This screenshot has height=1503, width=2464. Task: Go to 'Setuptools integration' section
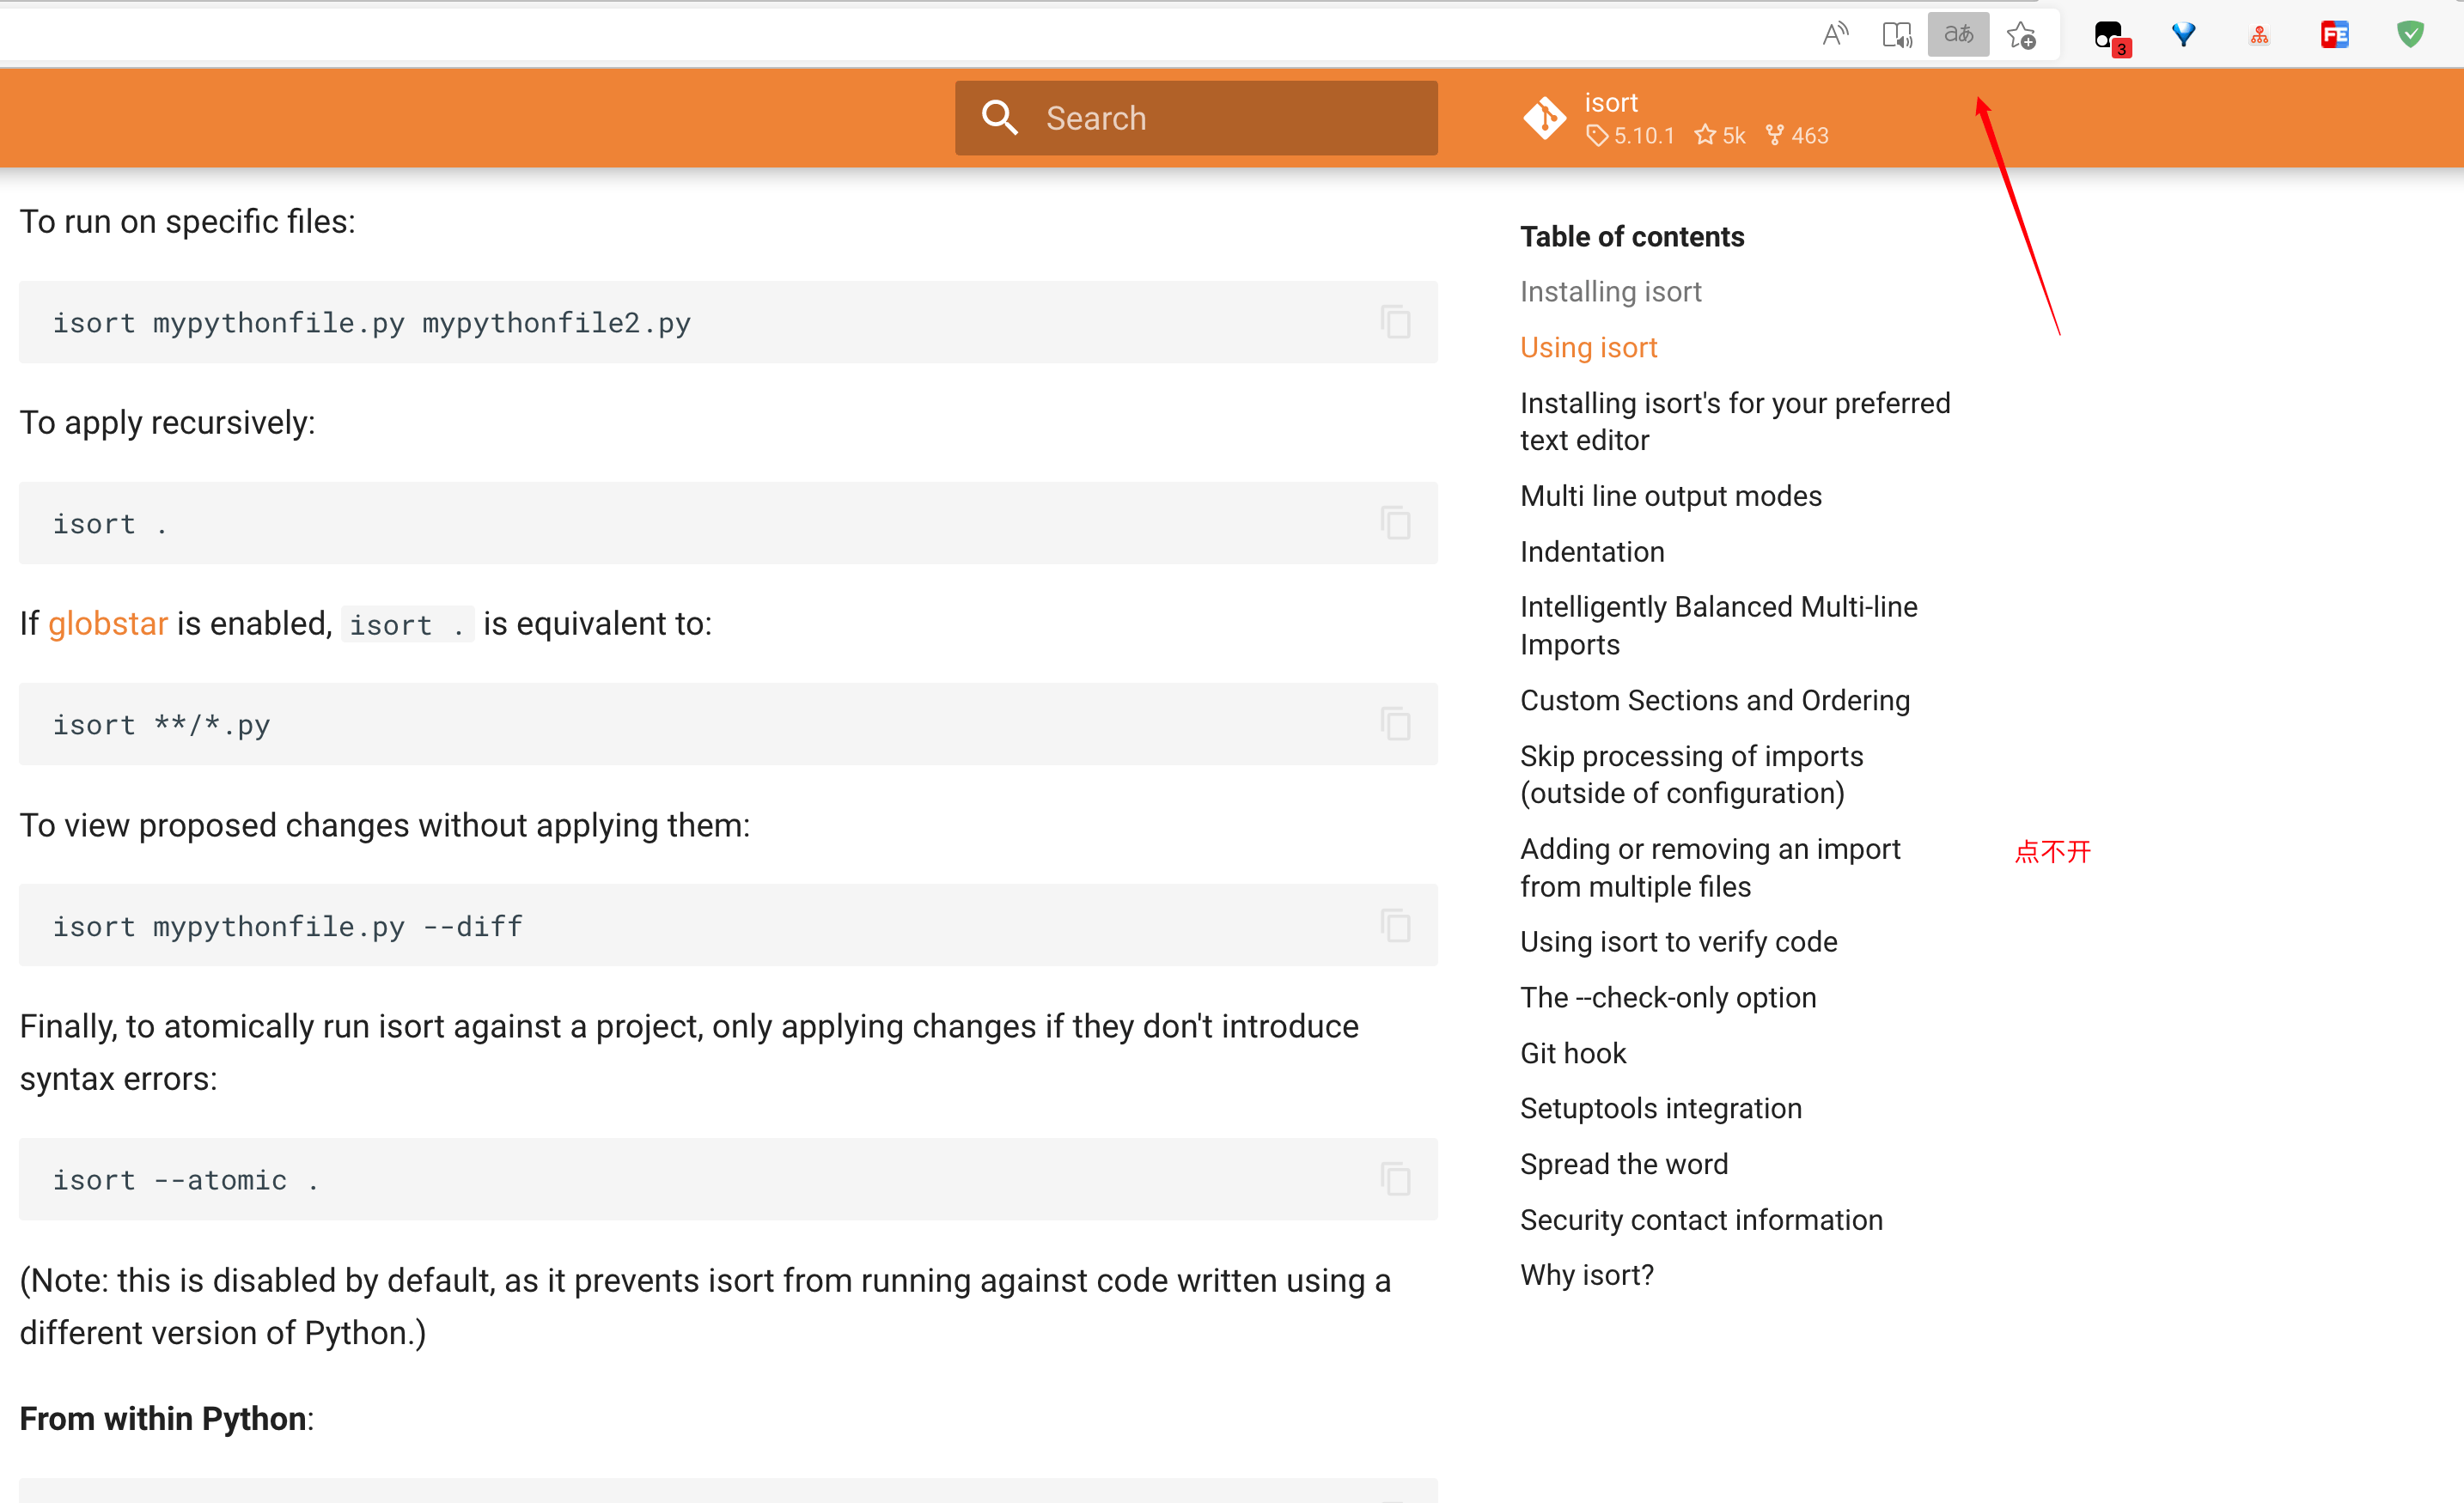coord(1660,1109)
